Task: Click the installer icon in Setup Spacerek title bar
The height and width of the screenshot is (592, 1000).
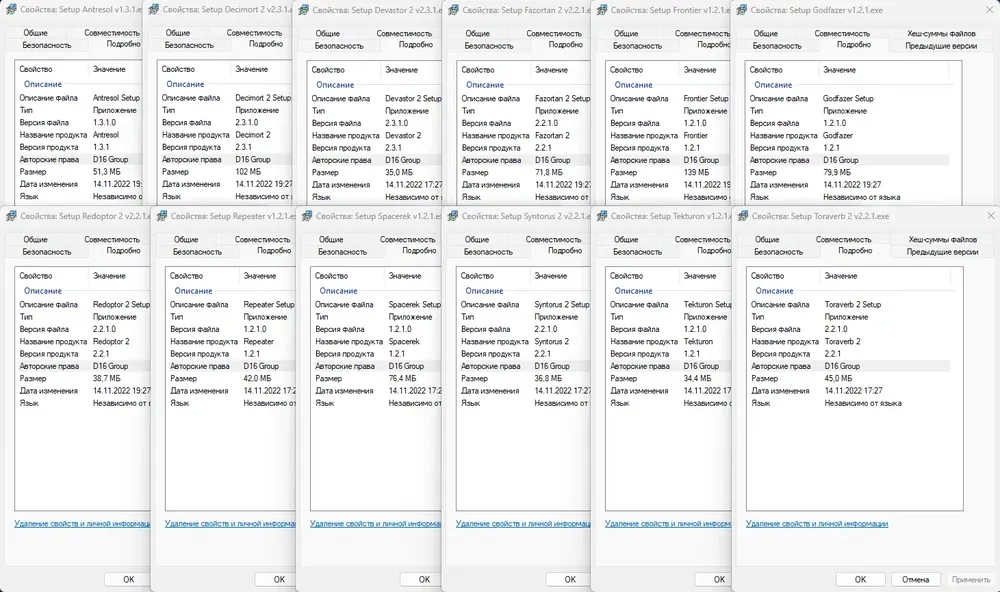Action: [x=307, y=216]
